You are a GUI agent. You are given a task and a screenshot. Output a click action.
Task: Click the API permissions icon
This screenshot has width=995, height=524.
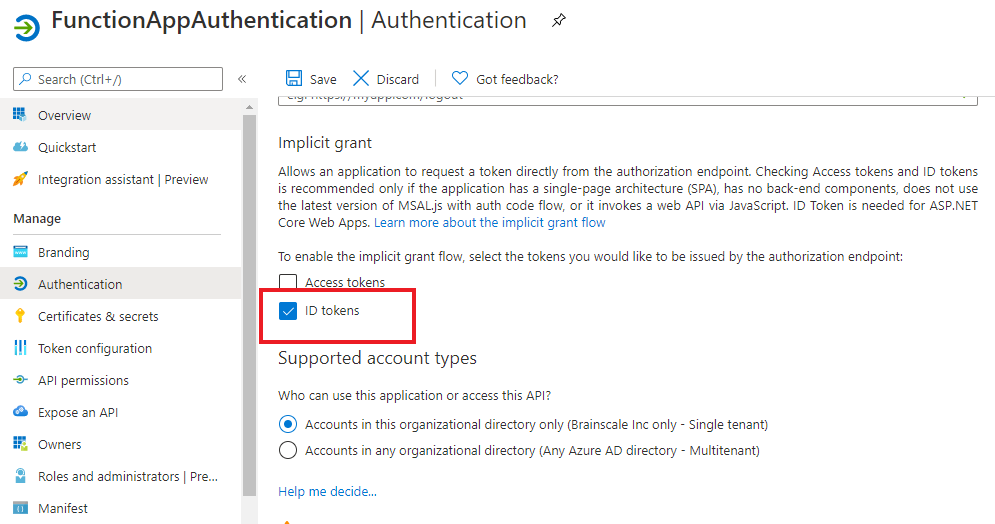click(20, 379)
